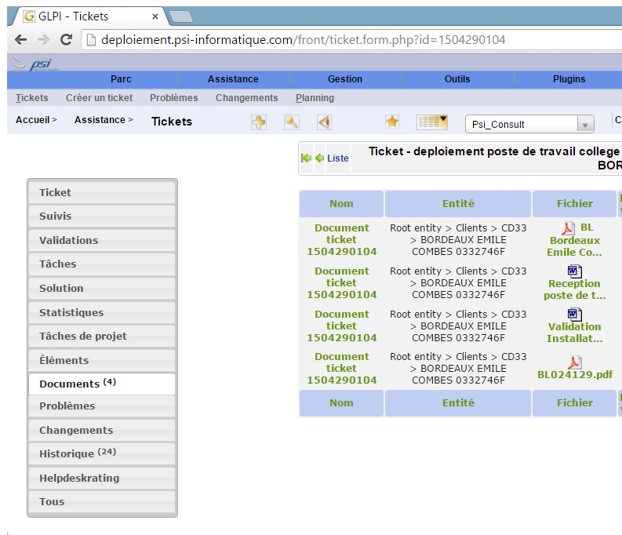Click the search magnifier icon in toolbar
The height and width of the screenshot is (535, 622).
point(291,122)
